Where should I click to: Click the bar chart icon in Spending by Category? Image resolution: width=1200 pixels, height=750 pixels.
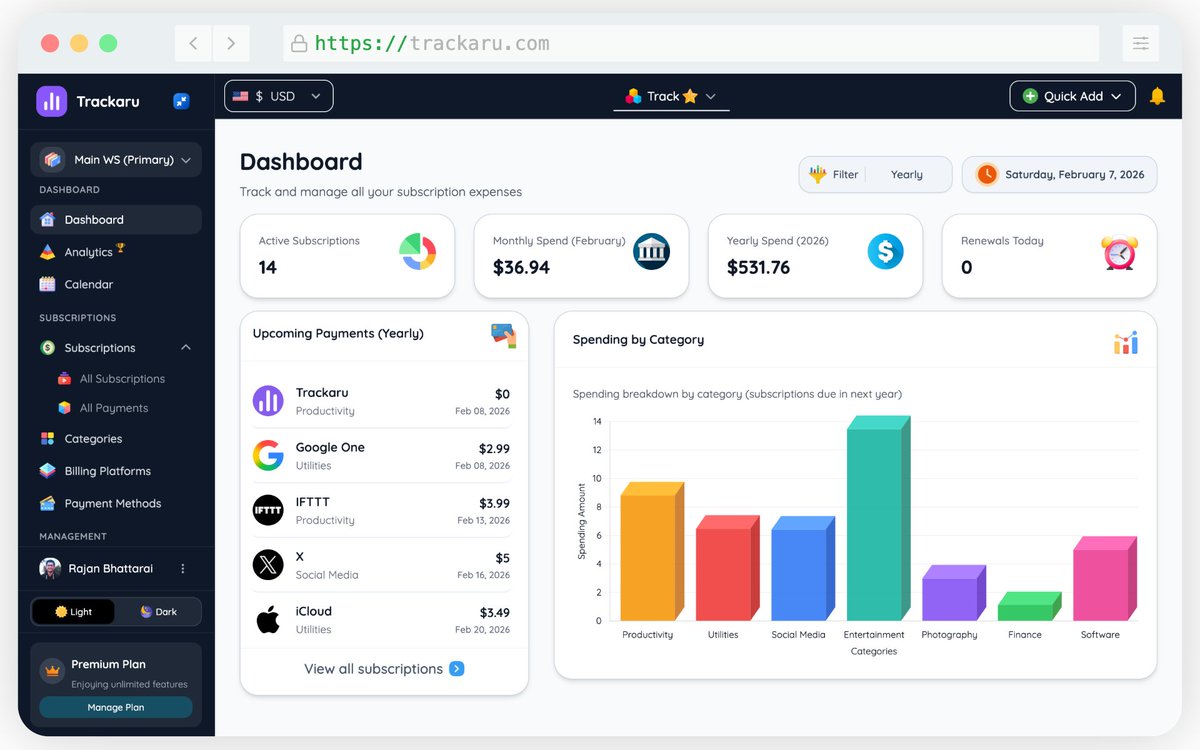1126,343
